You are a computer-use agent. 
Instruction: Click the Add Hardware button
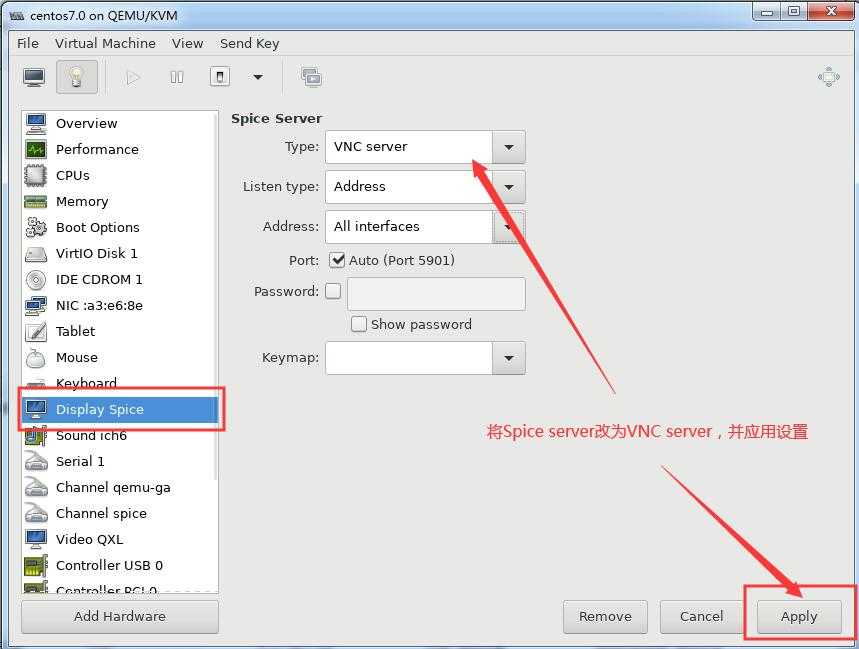click(x=120, y=617)
